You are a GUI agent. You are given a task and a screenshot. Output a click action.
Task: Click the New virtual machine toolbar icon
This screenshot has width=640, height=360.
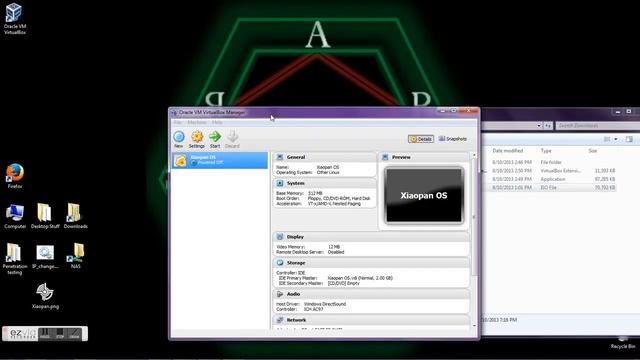179,139
